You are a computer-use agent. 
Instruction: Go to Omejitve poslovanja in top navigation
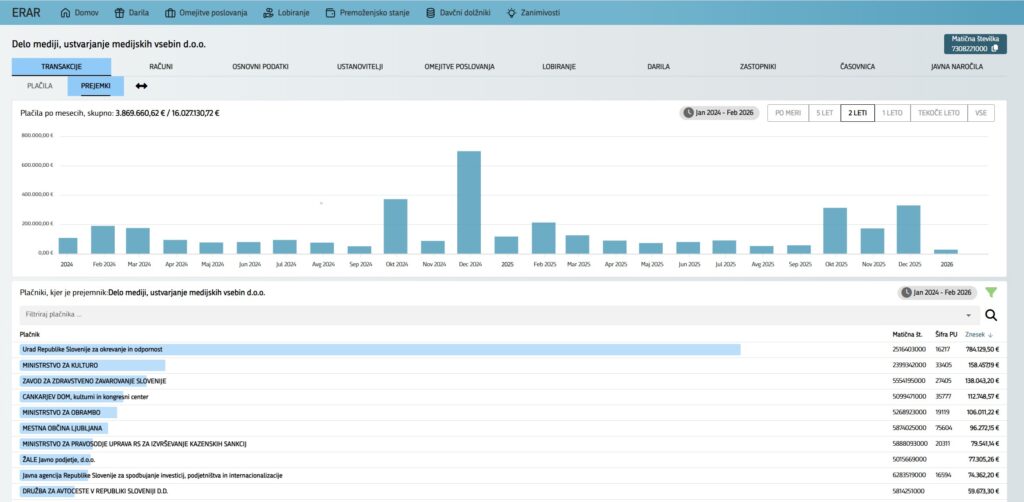[x=205, y=13]
